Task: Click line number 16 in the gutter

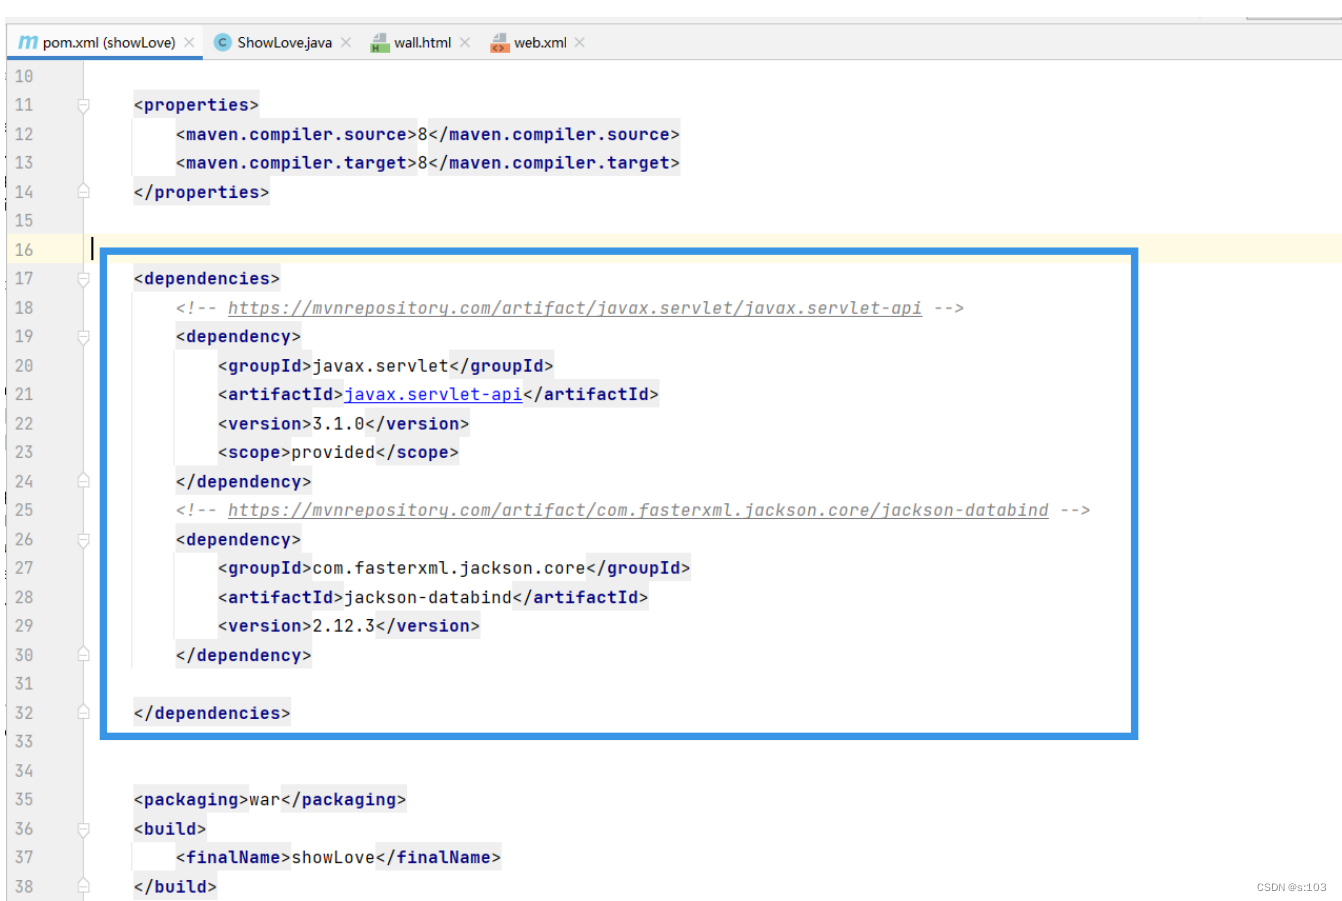Action: 24,249
